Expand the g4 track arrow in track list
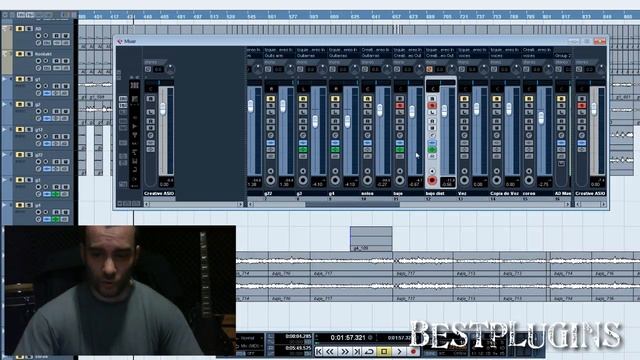Image resolution: width=640 pixels, height=360 pixels. [x=4, y=204]
